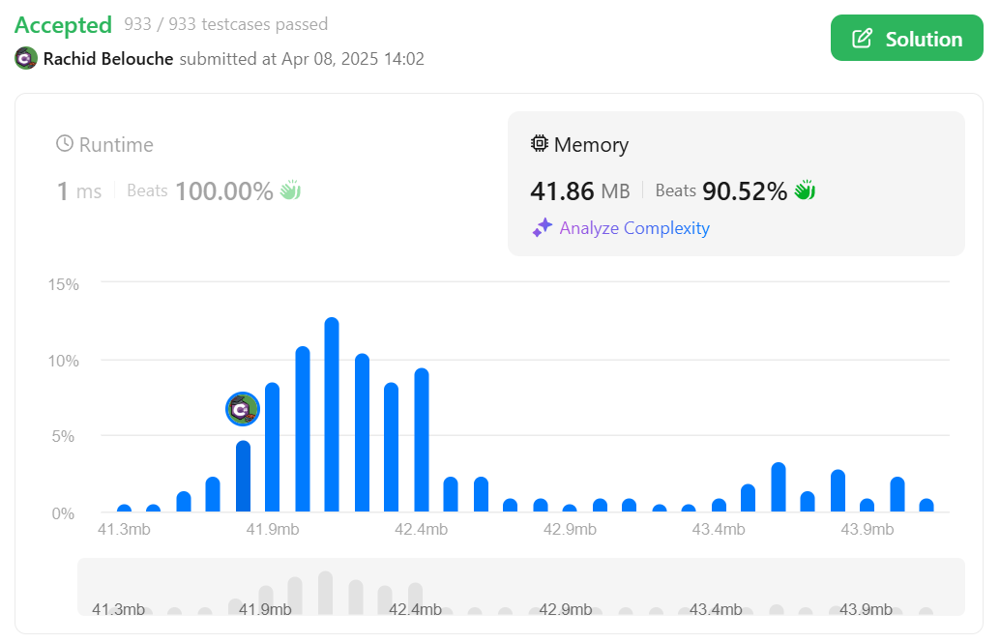
Task: Click clapping hands icon next to 100.00%
Action: point(290,190)
